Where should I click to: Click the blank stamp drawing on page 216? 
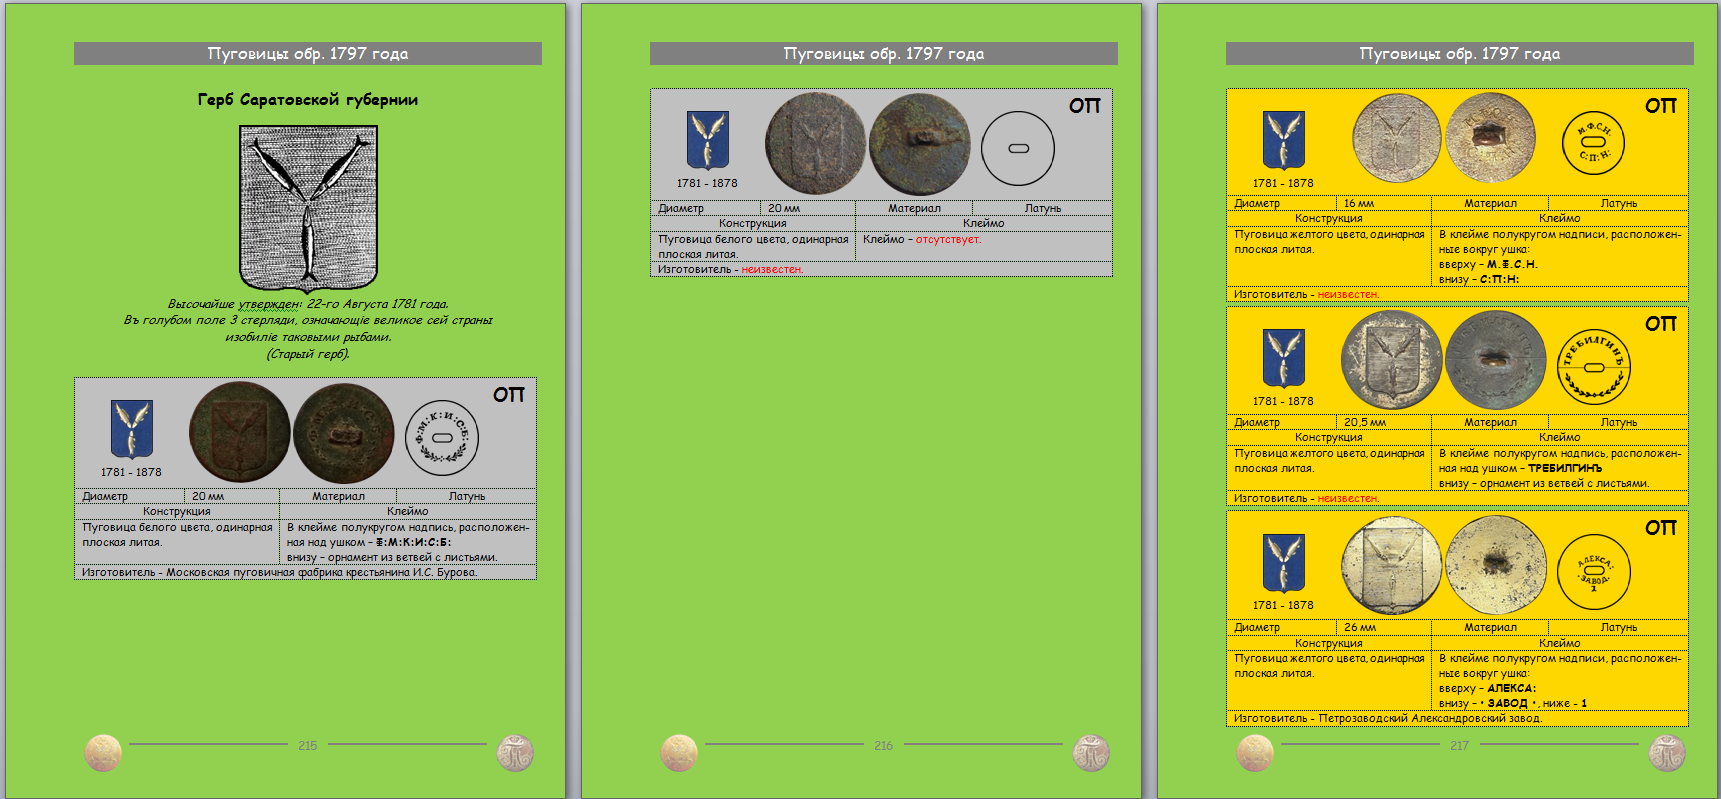(x=1018, y=148)
